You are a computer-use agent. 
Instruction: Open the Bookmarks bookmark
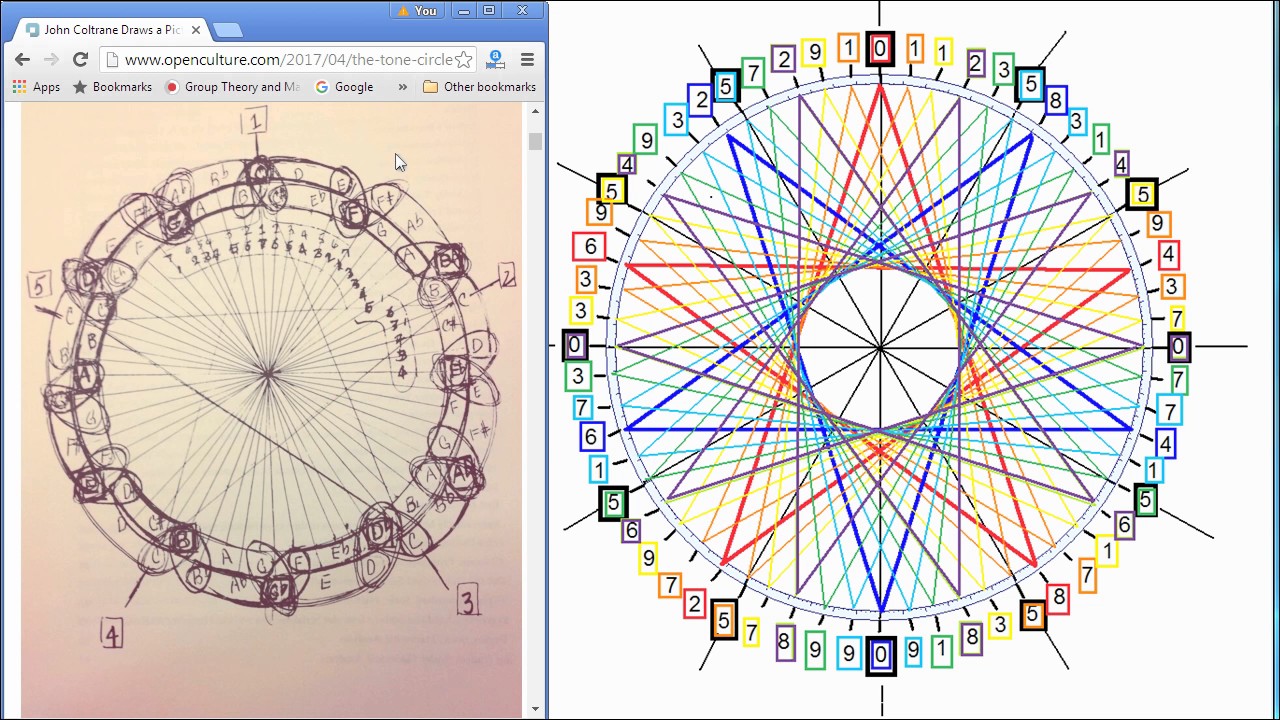[112, 87]
